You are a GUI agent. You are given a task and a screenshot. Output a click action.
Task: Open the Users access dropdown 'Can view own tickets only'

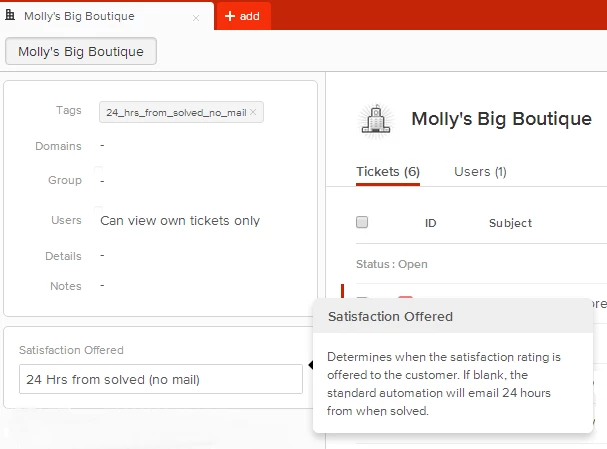point(180,221)
